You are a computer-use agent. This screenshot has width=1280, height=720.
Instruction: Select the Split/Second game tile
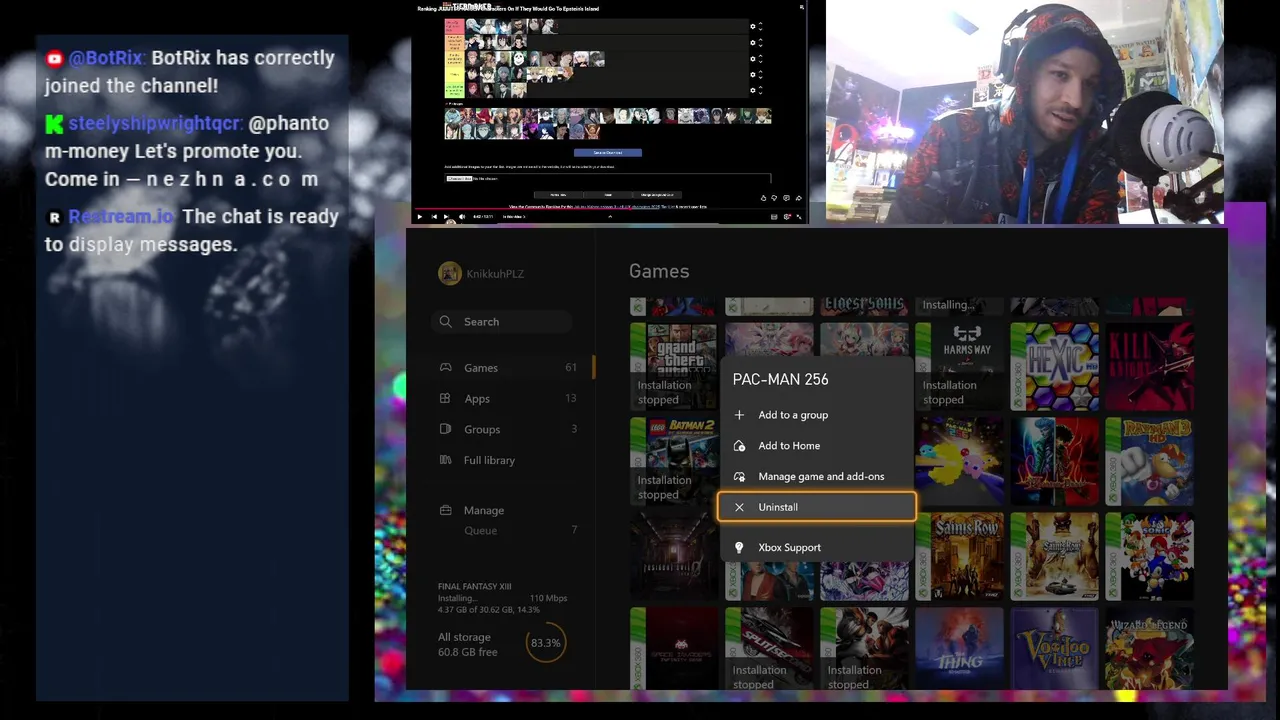click(769, 648)
